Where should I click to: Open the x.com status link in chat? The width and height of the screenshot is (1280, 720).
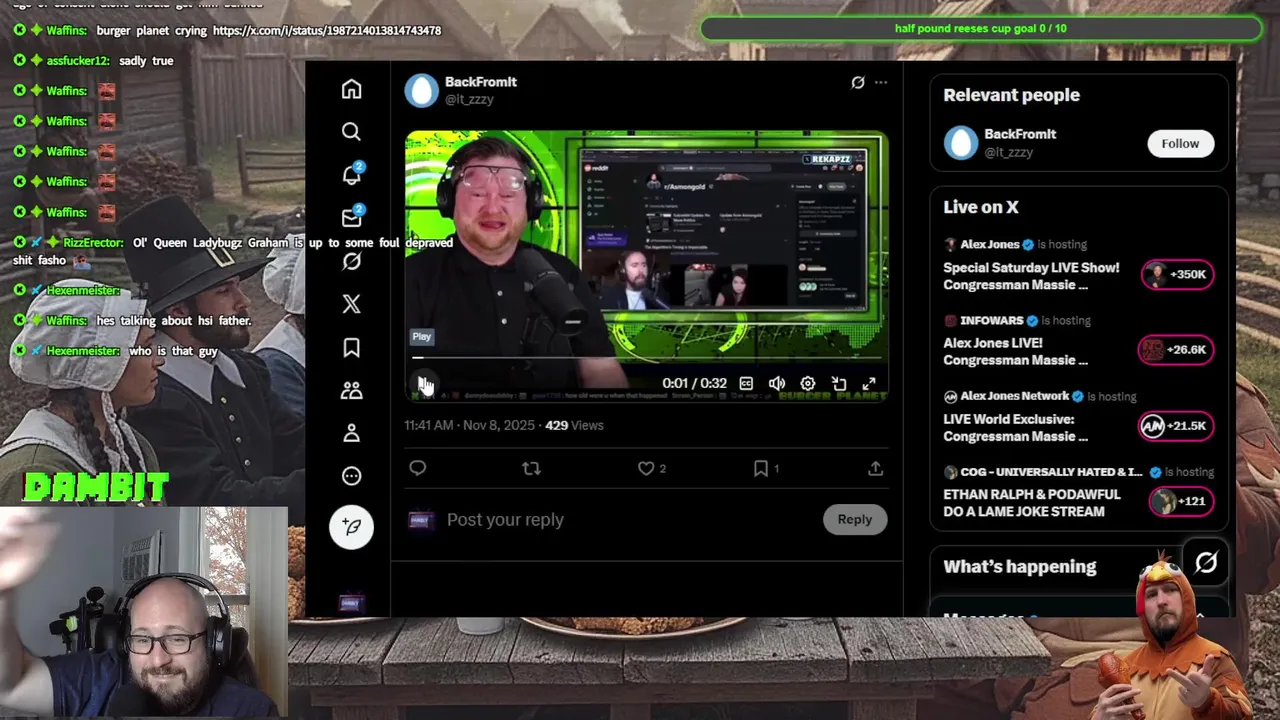(327, 31)
